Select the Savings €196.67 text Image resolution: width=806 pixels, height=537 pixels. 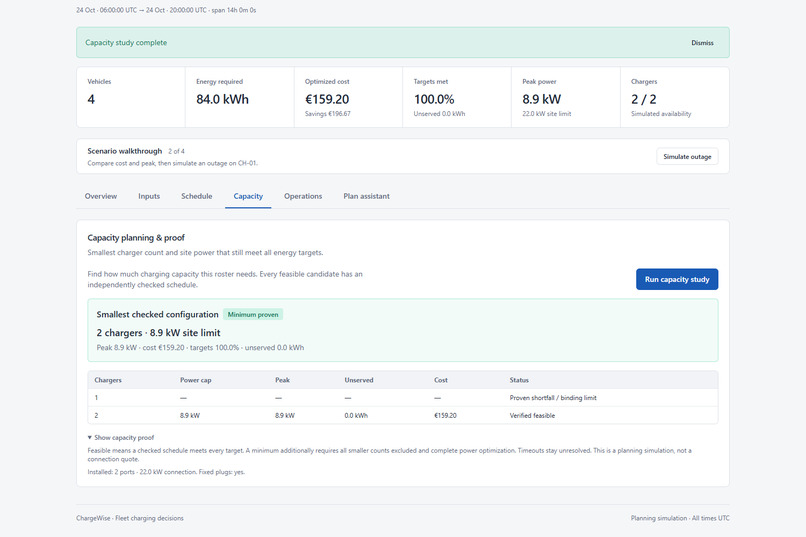pos(327,114)
